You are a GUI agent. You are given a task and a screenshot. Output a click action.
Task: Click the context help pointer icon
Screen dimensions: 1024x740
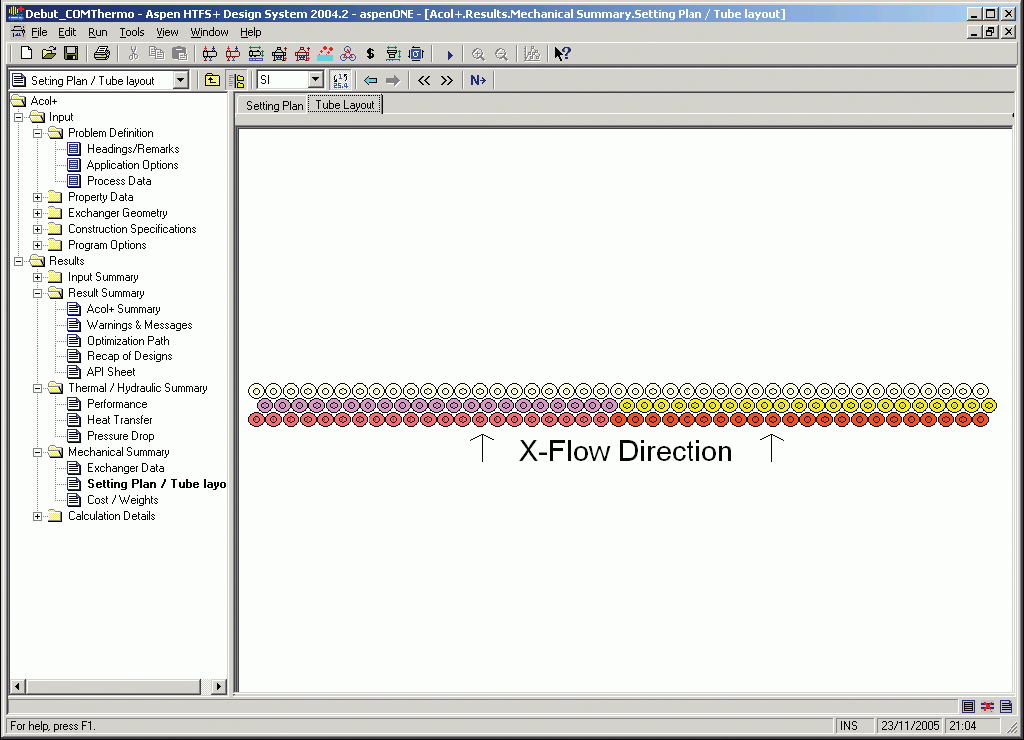(562, 54)
